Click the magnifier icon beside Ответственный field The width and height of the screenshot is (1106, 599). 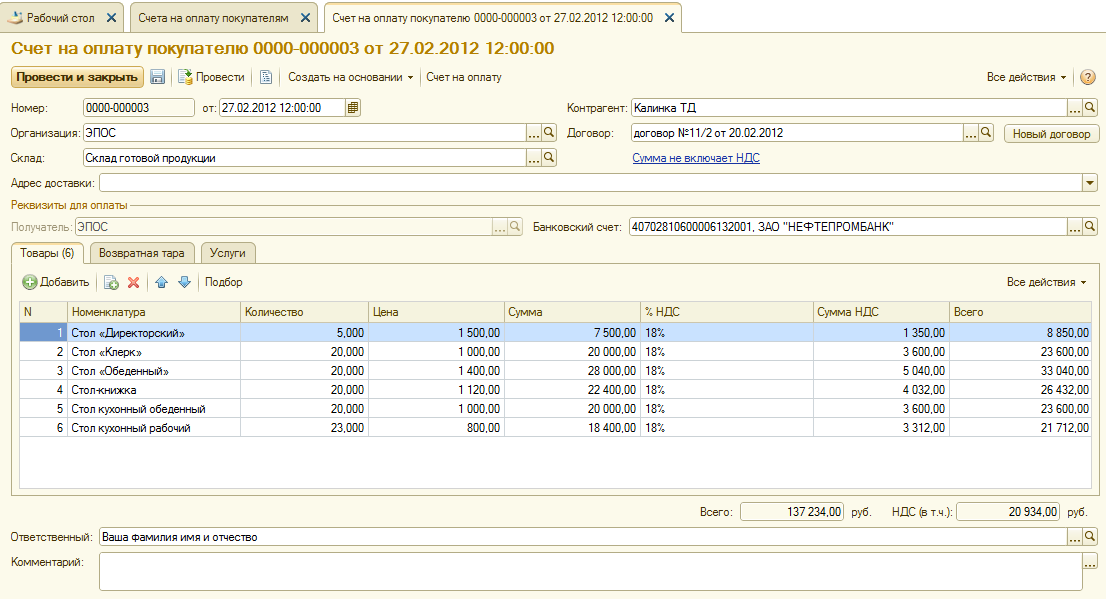1090,537
